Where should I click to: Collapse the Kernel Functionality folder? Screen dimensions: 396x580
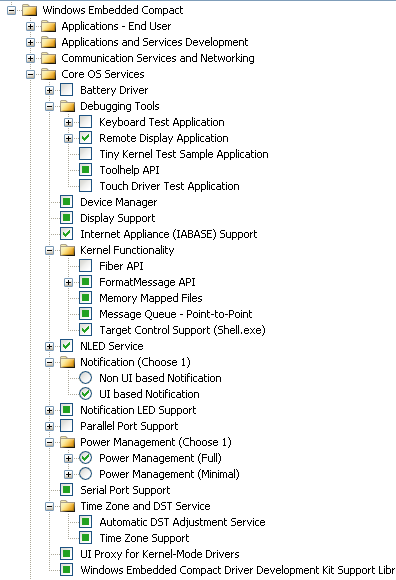(50, 250)
